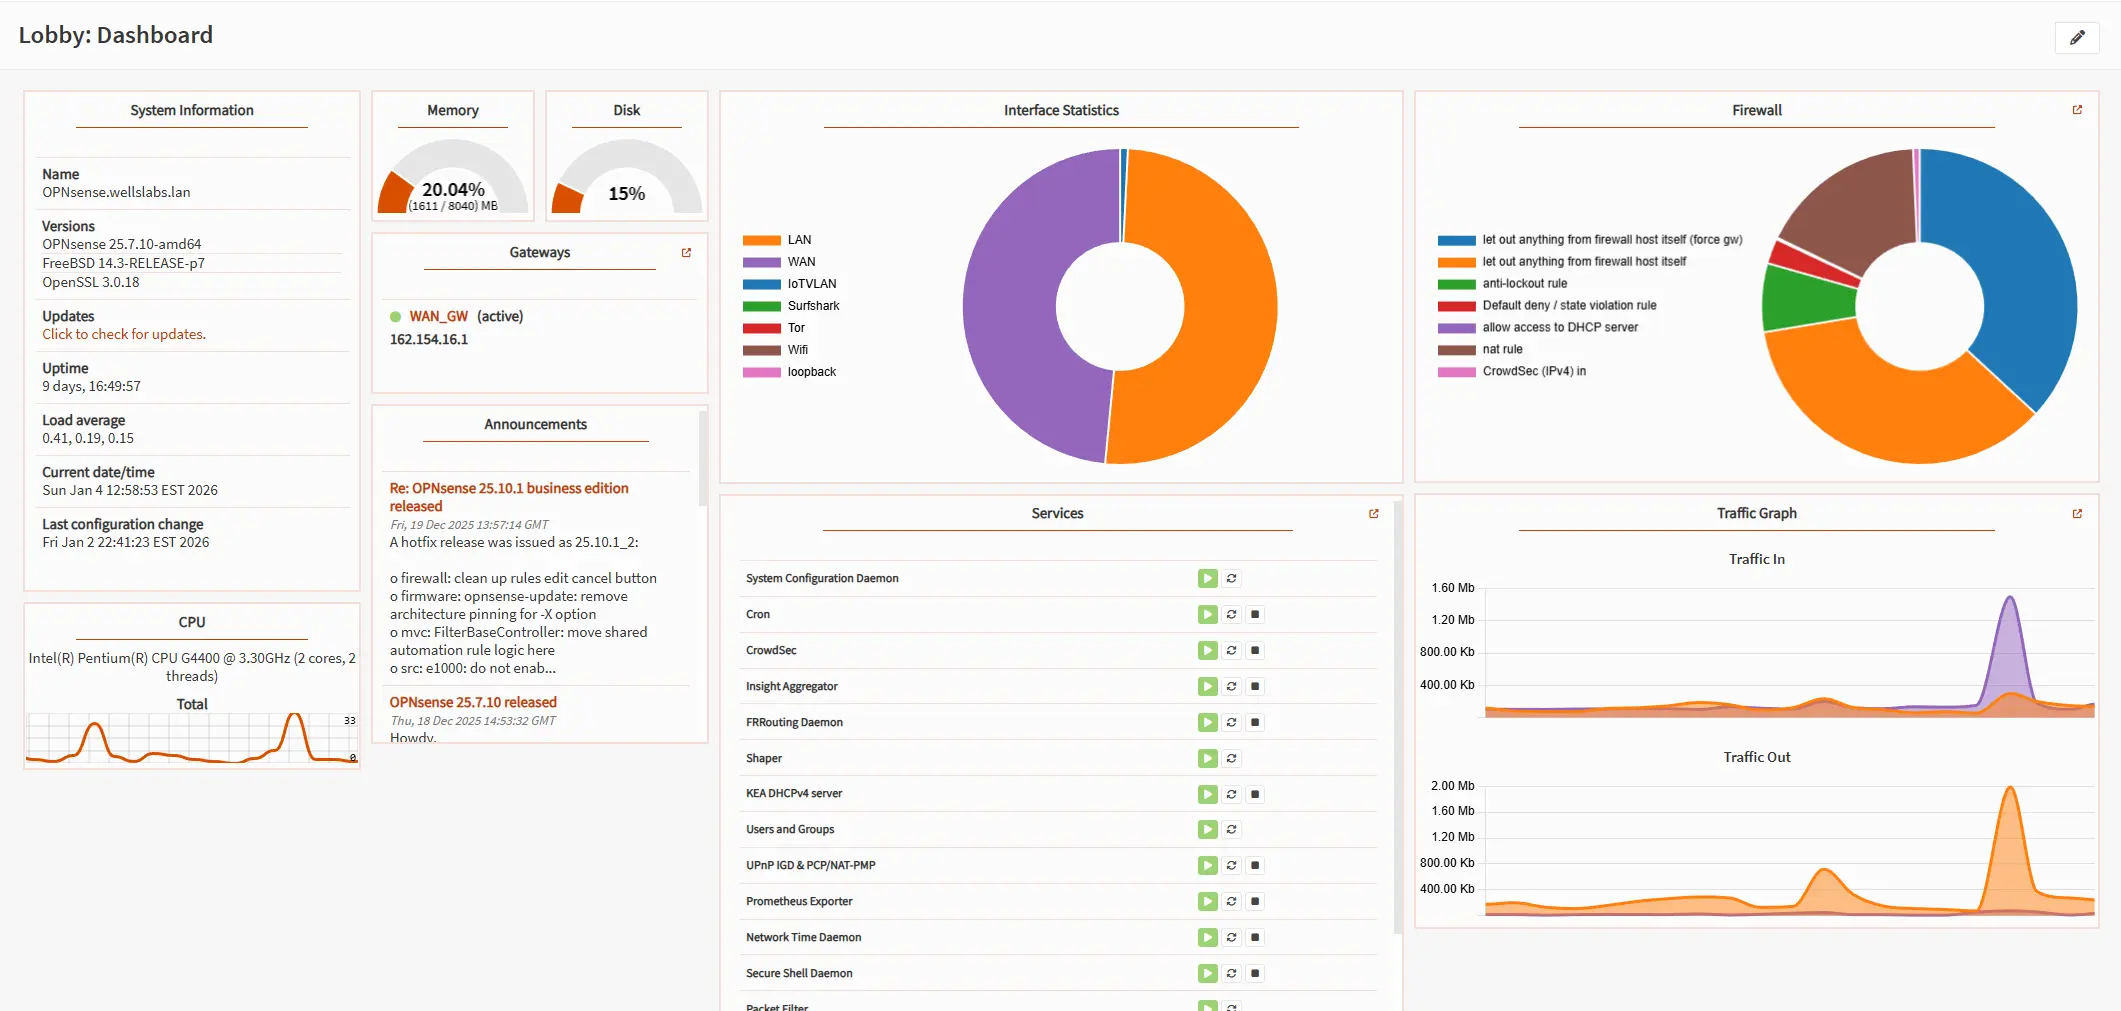The width and height of the screenshot is (2121, 1011).
Task: Stop the Secure Shell Daemon service
Action: [x=1255, y=973]
